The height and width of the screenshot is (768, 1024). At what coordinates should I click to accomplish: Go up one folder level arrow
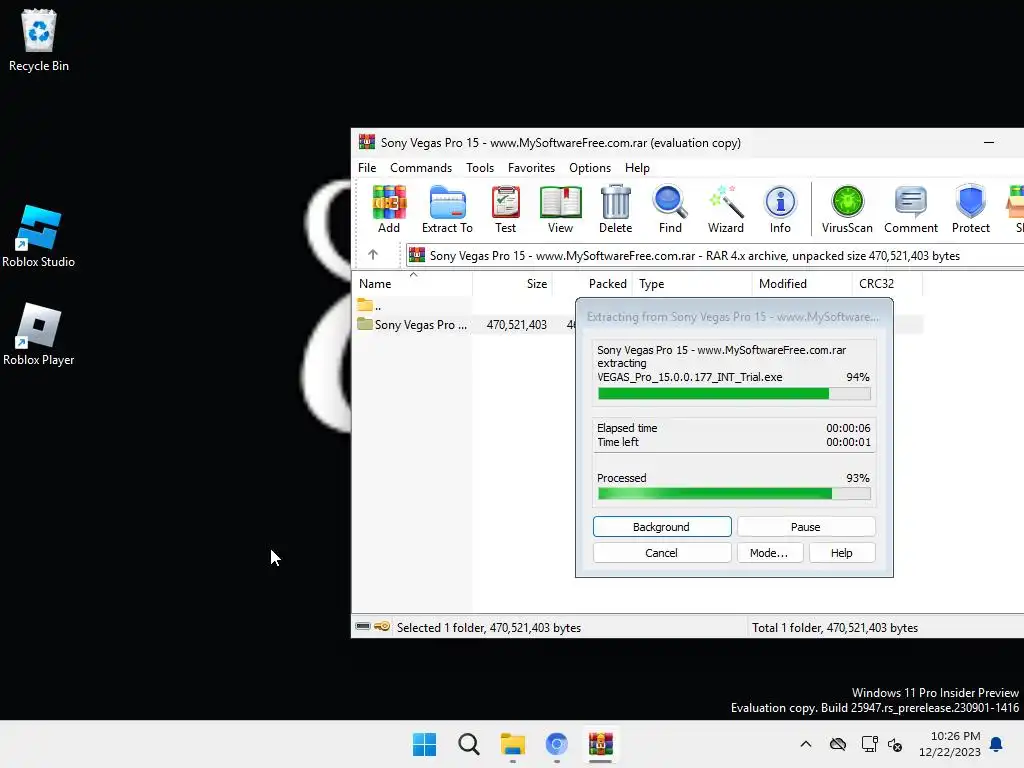click(373, 255)
